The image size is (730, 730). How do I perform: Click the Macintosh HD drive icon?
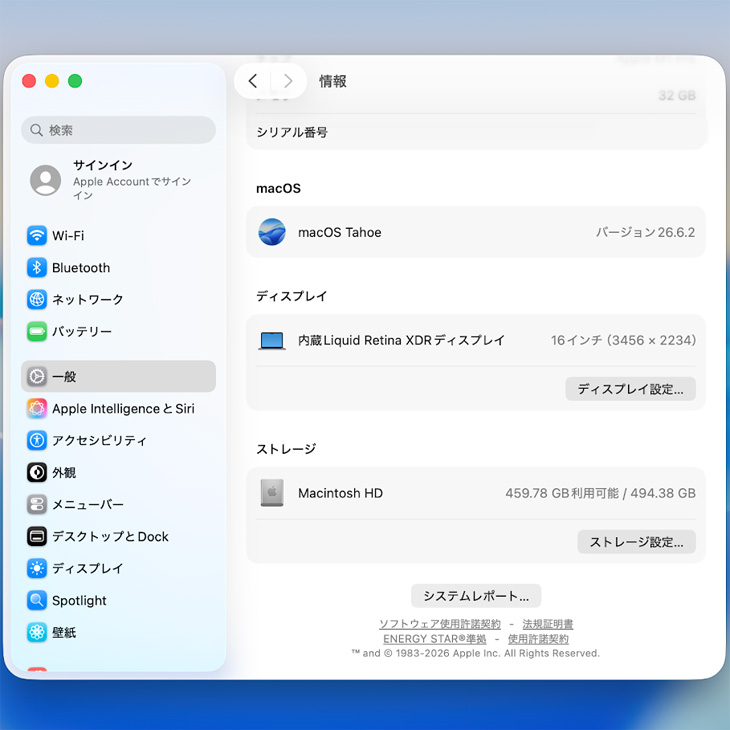(272, 493)
